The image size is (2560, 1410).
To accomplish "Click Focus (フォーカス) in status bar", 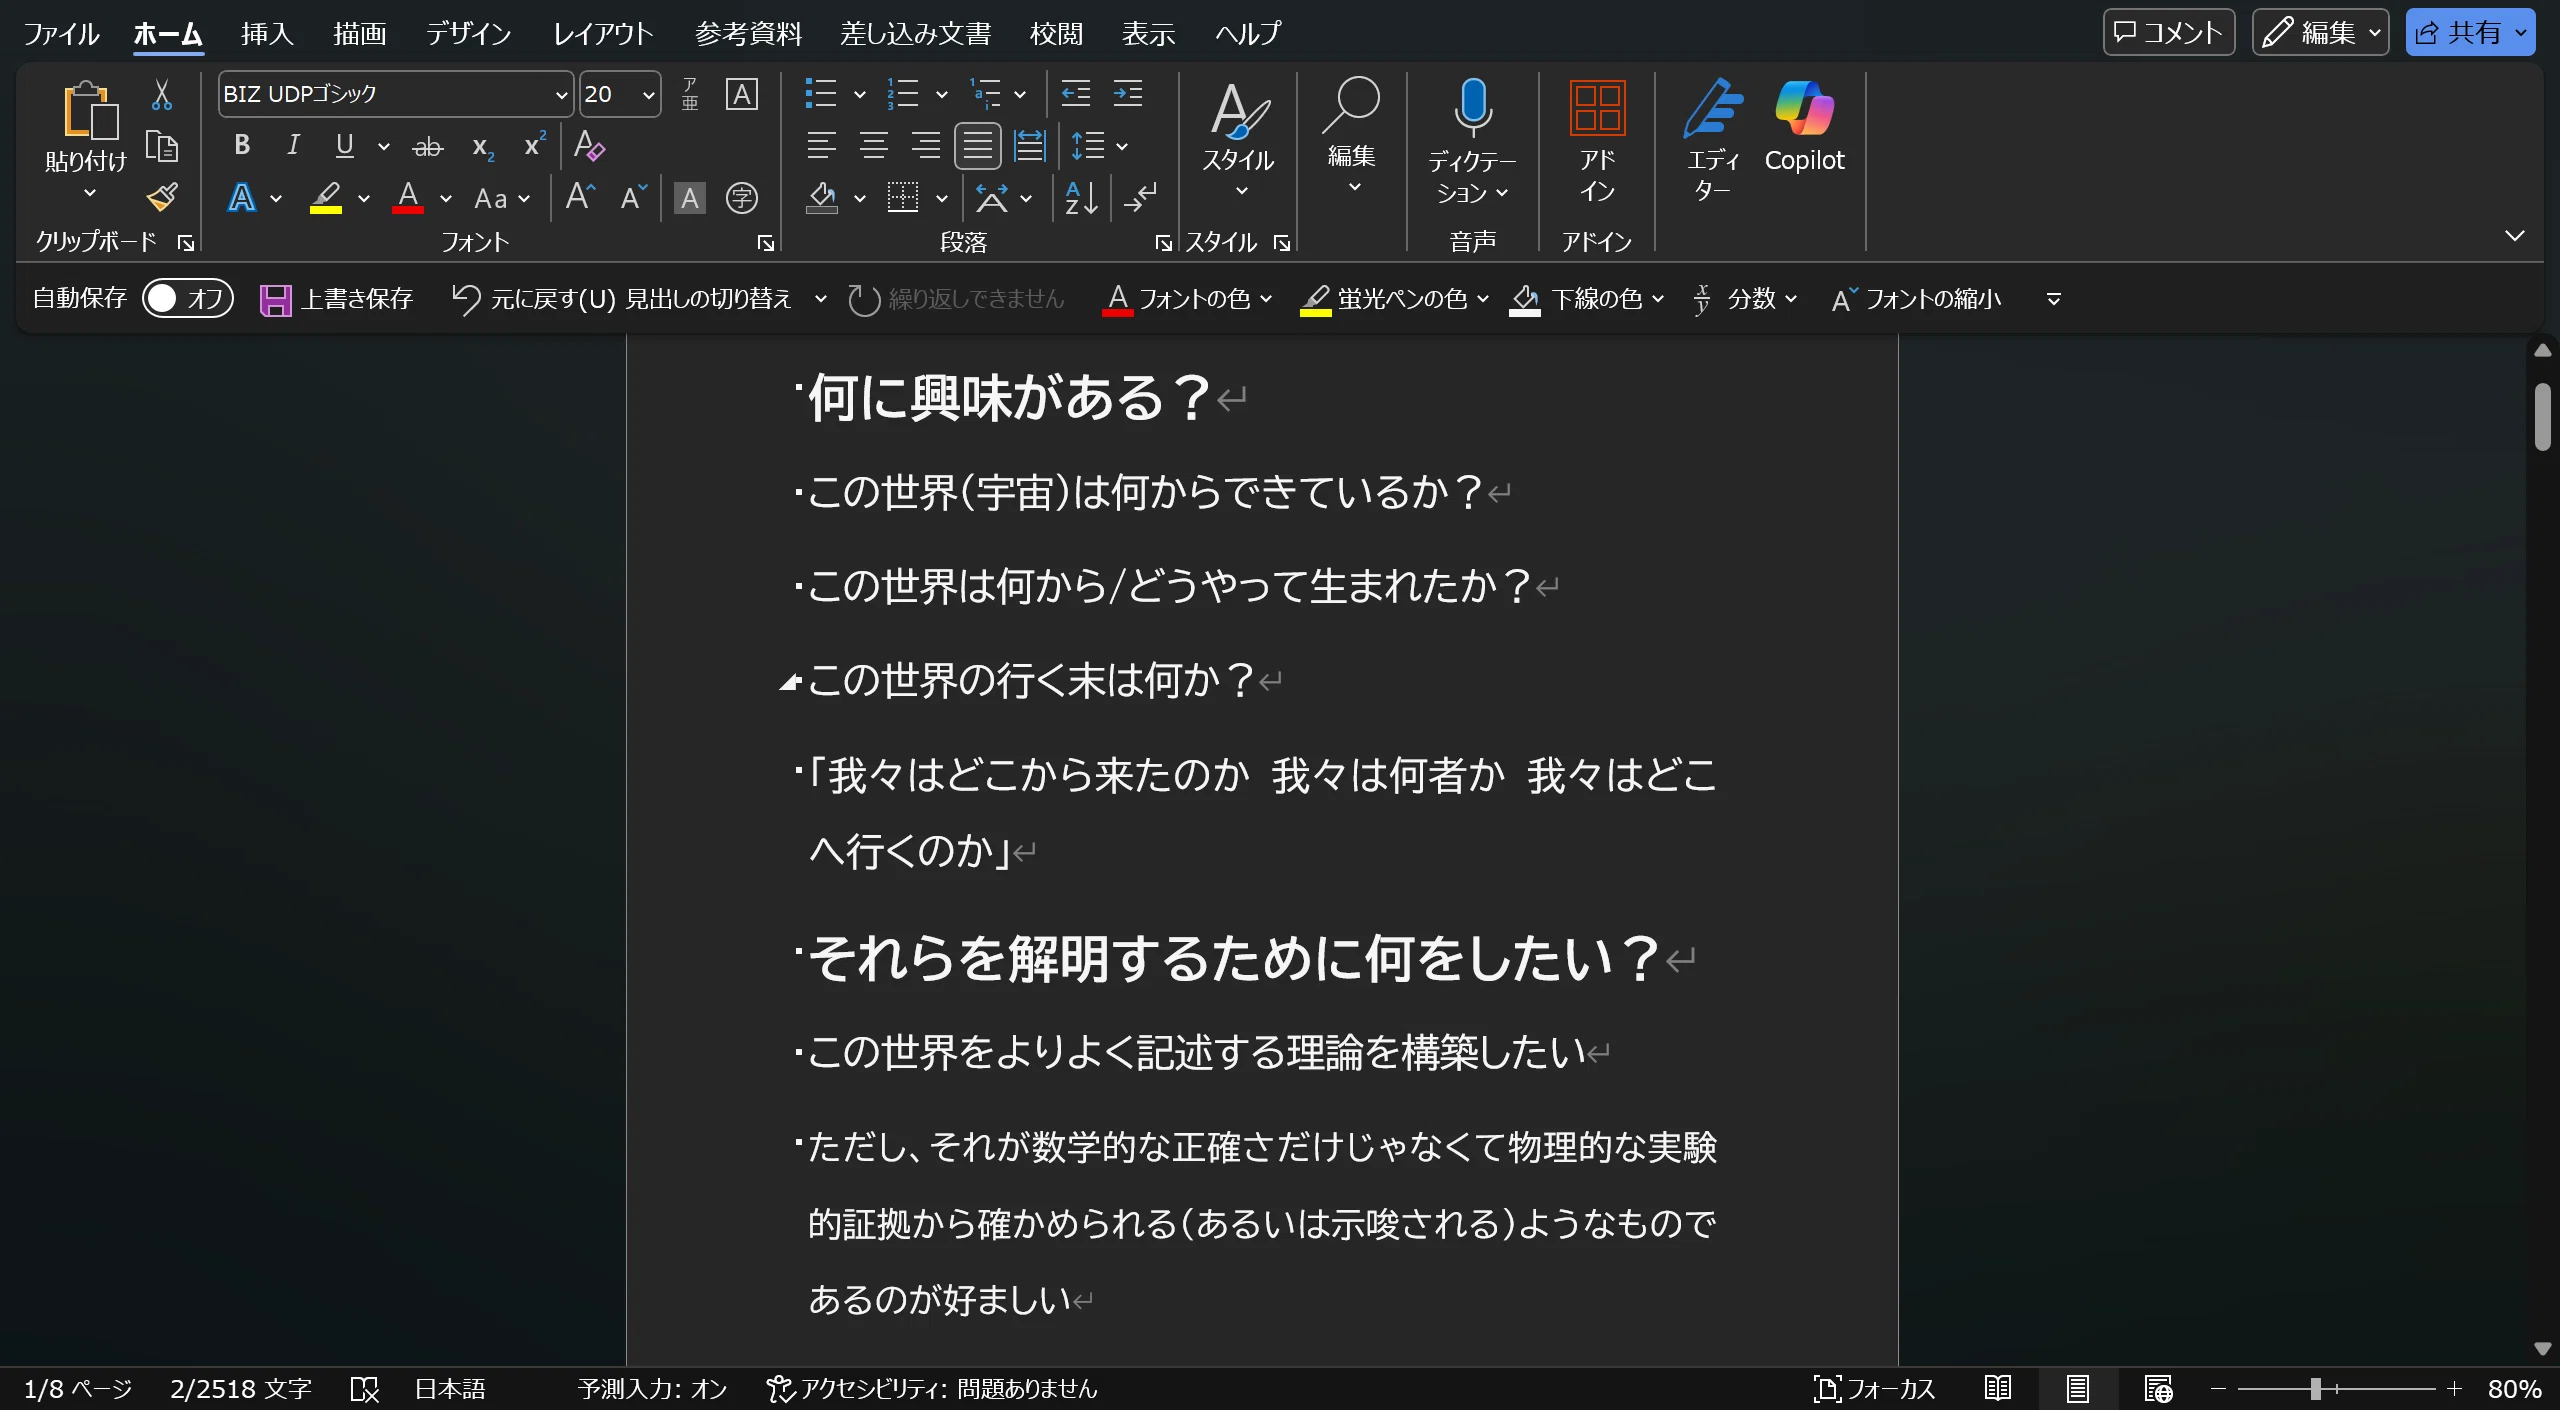I will point(1874,1388).
